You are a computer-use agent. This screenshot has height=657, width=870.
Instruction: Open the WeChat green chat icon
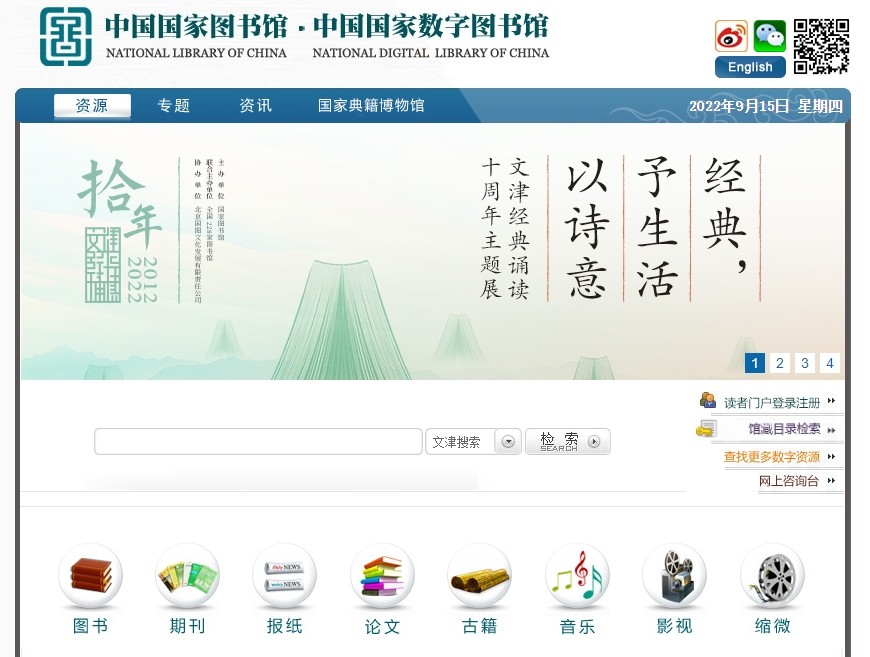[x=769, y=36]
